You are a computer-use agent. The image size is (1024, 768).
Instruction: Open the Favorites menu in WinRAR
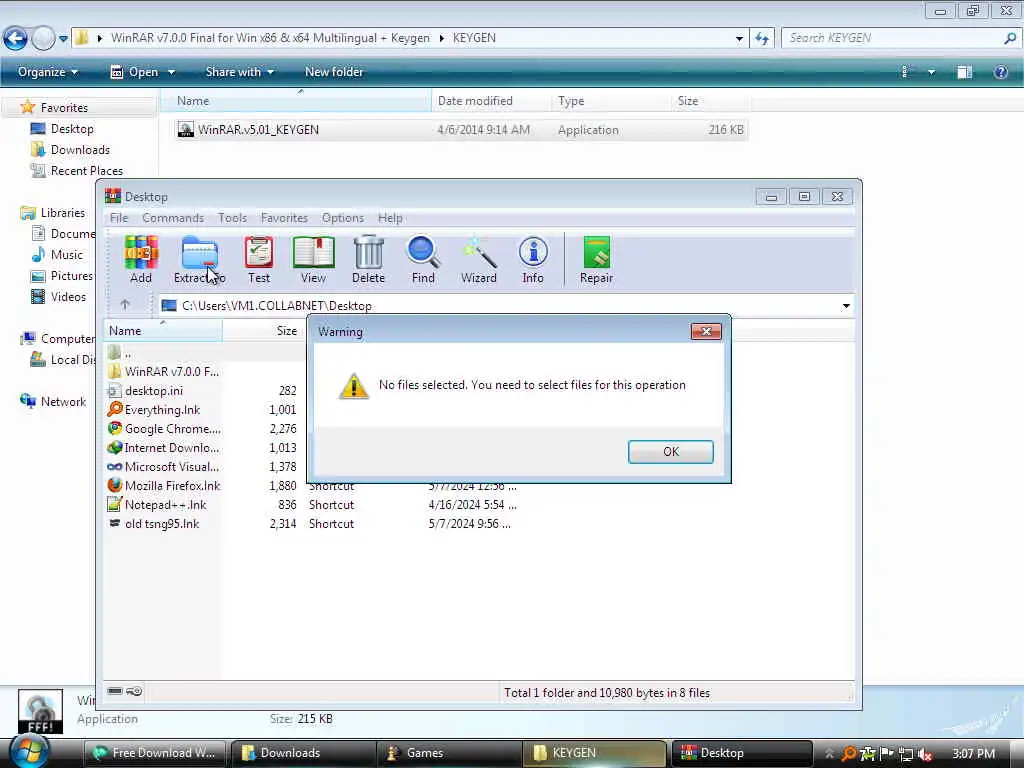click(284, 218)
